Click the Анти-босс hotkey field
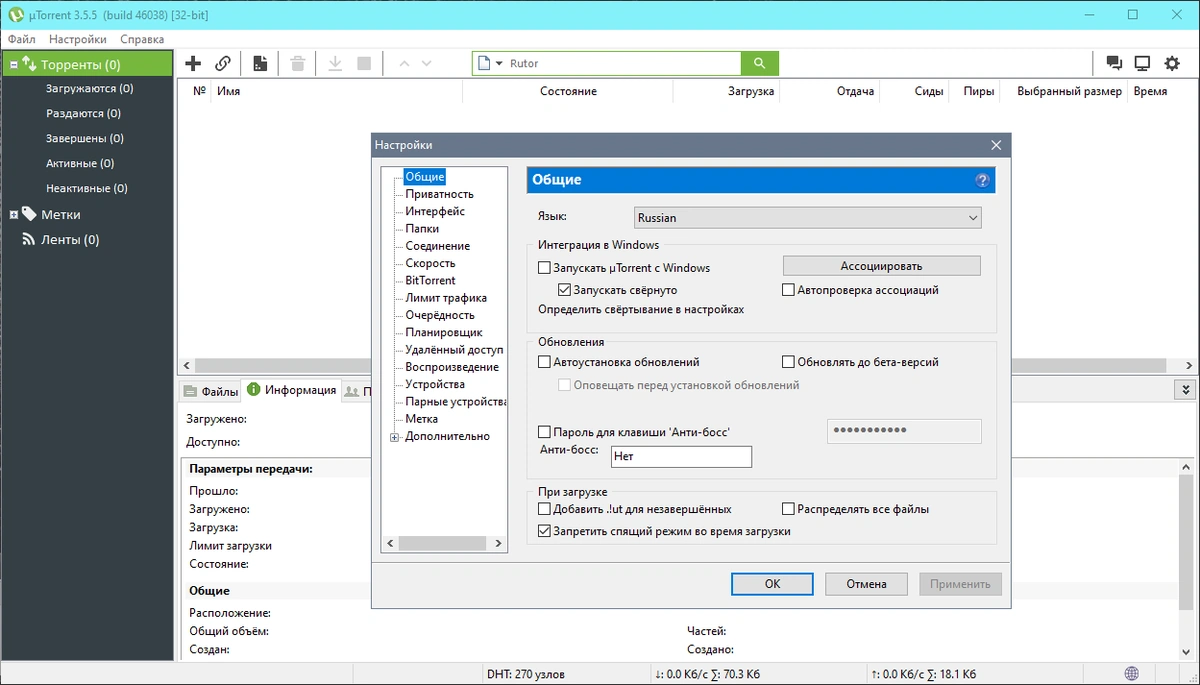Image resolution: width=1200 pixels, height=685 pixels. pos(681,456)
